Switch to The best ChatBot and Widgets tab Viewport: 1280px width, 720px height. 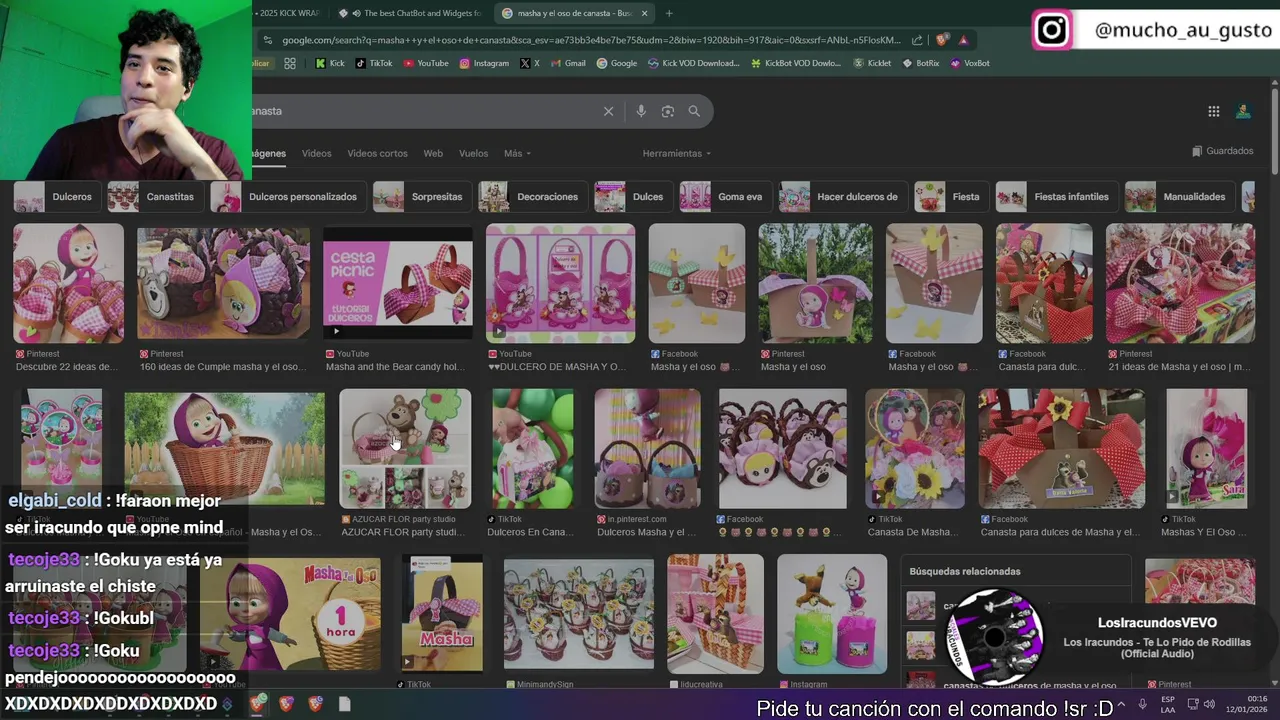[x=410, y=13]
